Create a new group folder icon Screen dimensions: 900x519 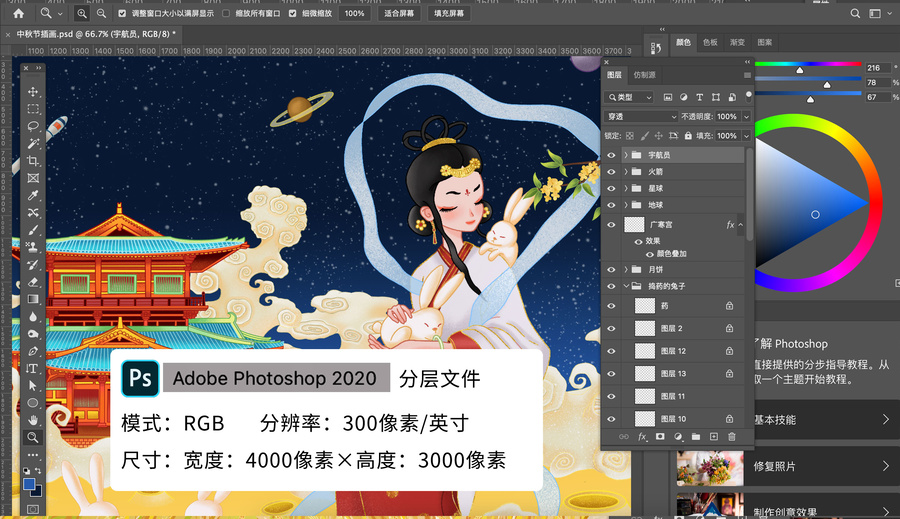pyautogui.click(x=696, y=437)
